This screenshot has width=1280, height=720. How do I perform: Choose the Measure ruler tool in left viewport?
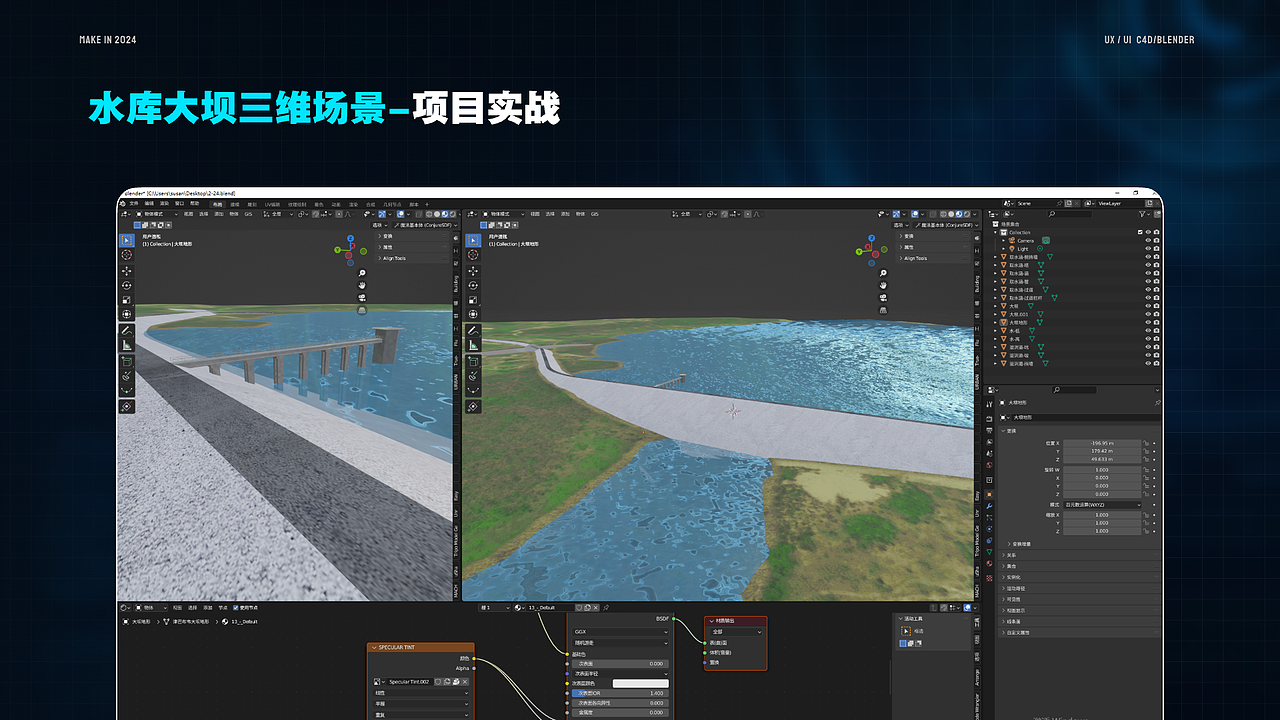pos(127,345)
